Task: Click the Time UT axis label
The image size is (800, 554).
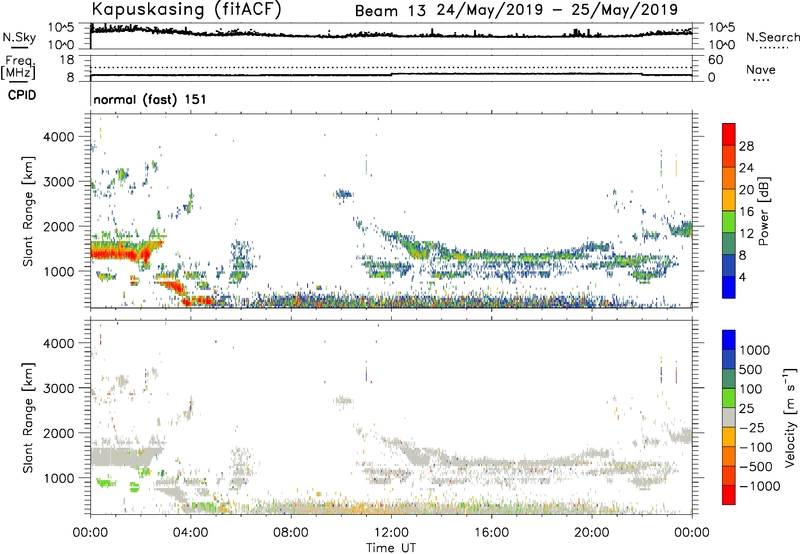Action: coord(391,548)
